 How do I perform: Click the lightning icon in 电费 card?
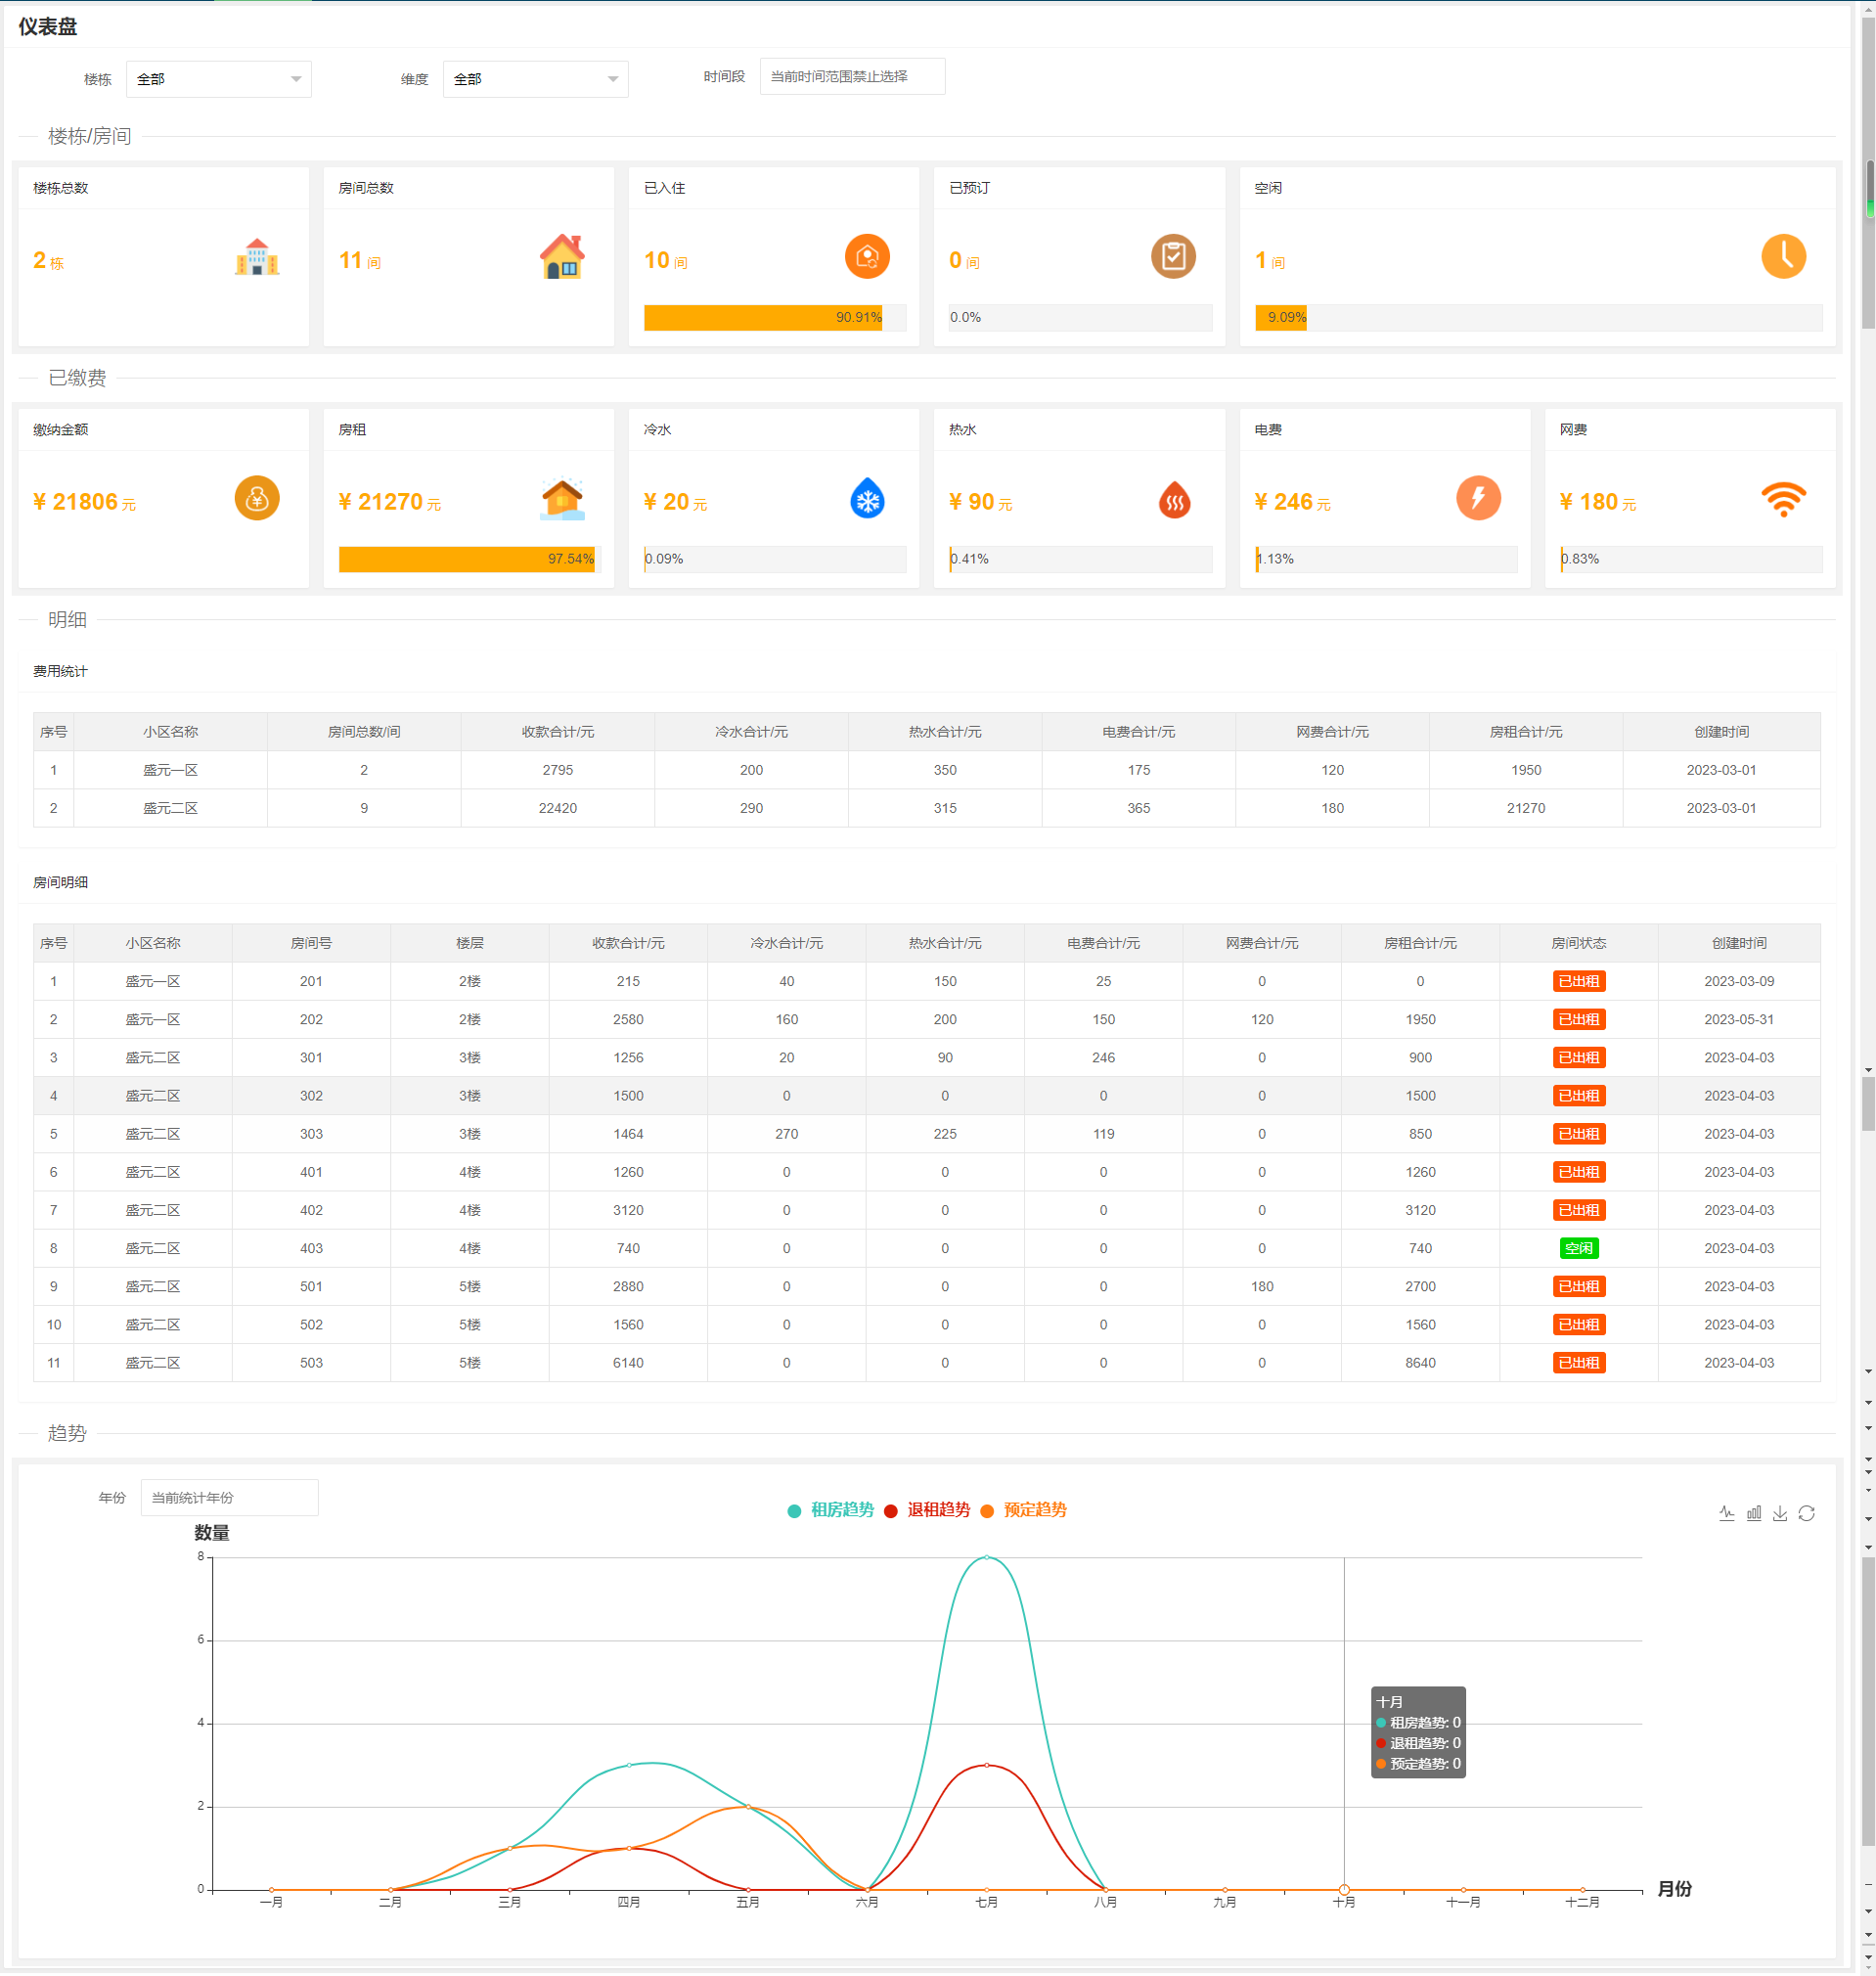[1478, 498]
